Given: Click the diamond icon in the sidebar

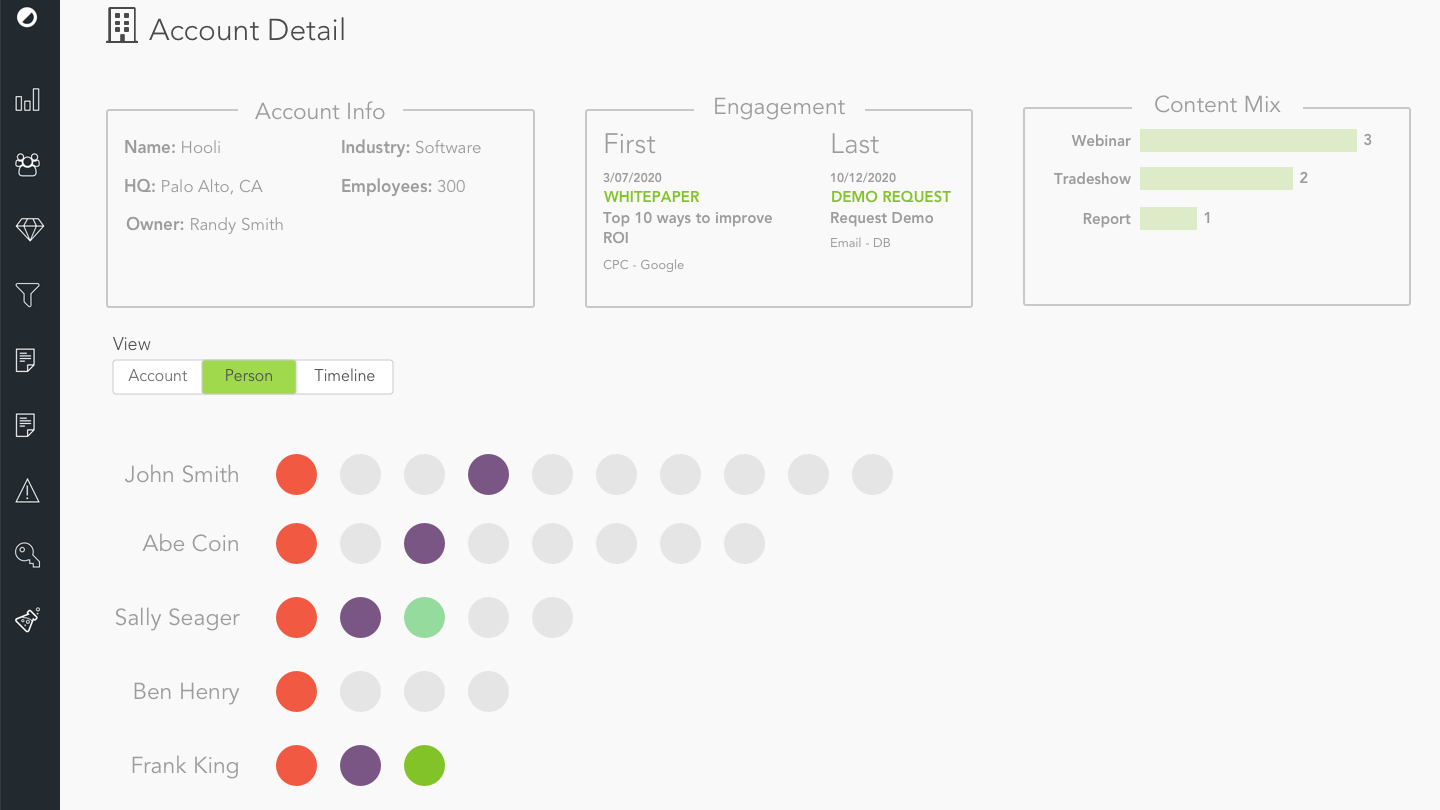Looking at the screenshot, I should click(30, 229).
